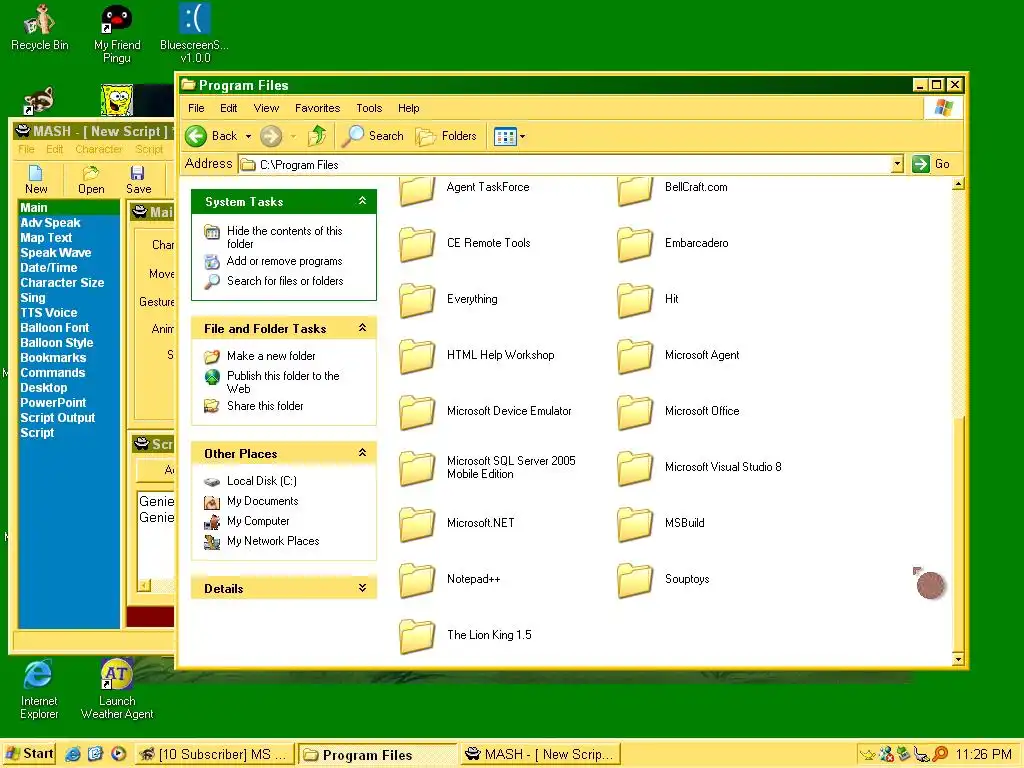1024x768 pixels.
Task: Select Launch Weather Agent desktop icon
Action: (x=117, y=690)
